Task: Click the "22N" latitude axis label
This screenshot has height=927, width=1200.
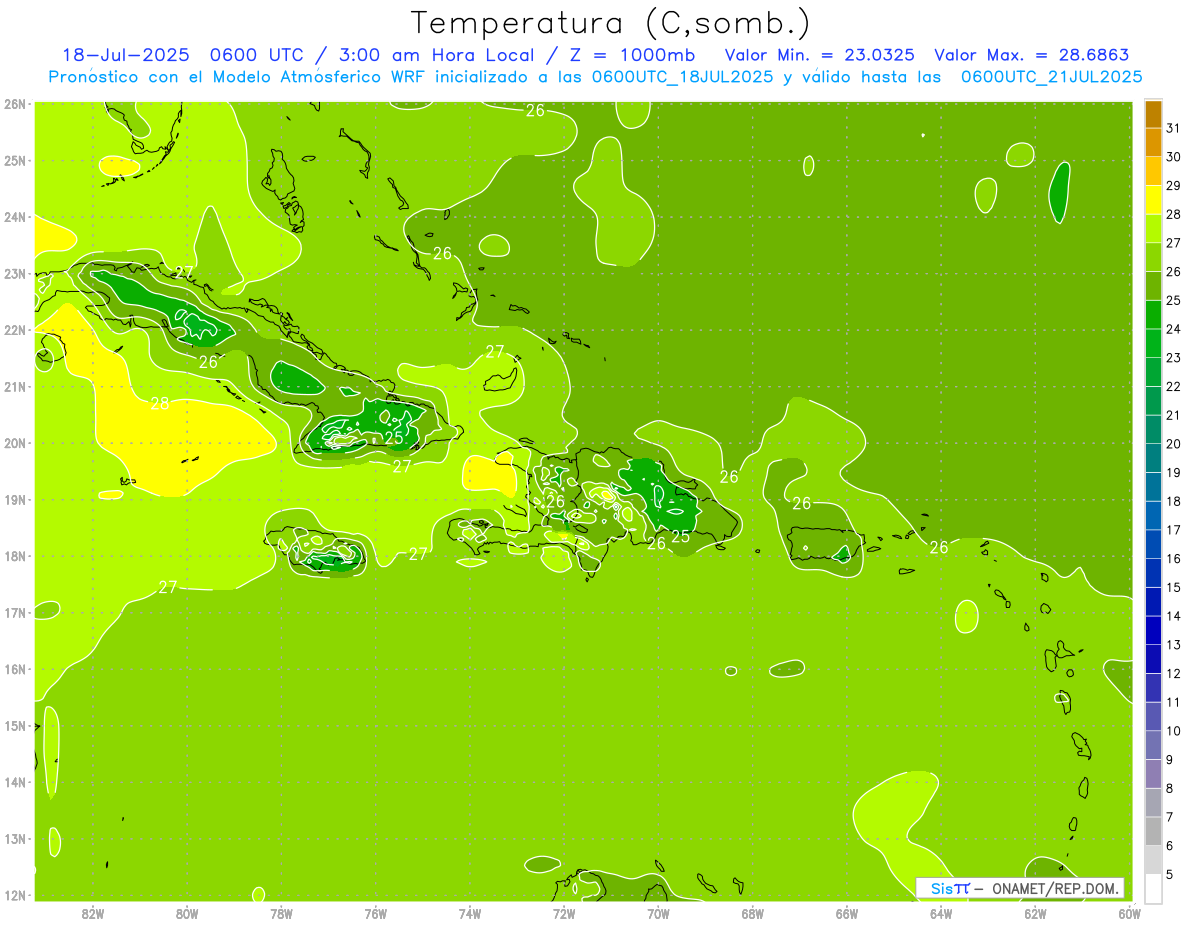Action: (x=14, y=330)
